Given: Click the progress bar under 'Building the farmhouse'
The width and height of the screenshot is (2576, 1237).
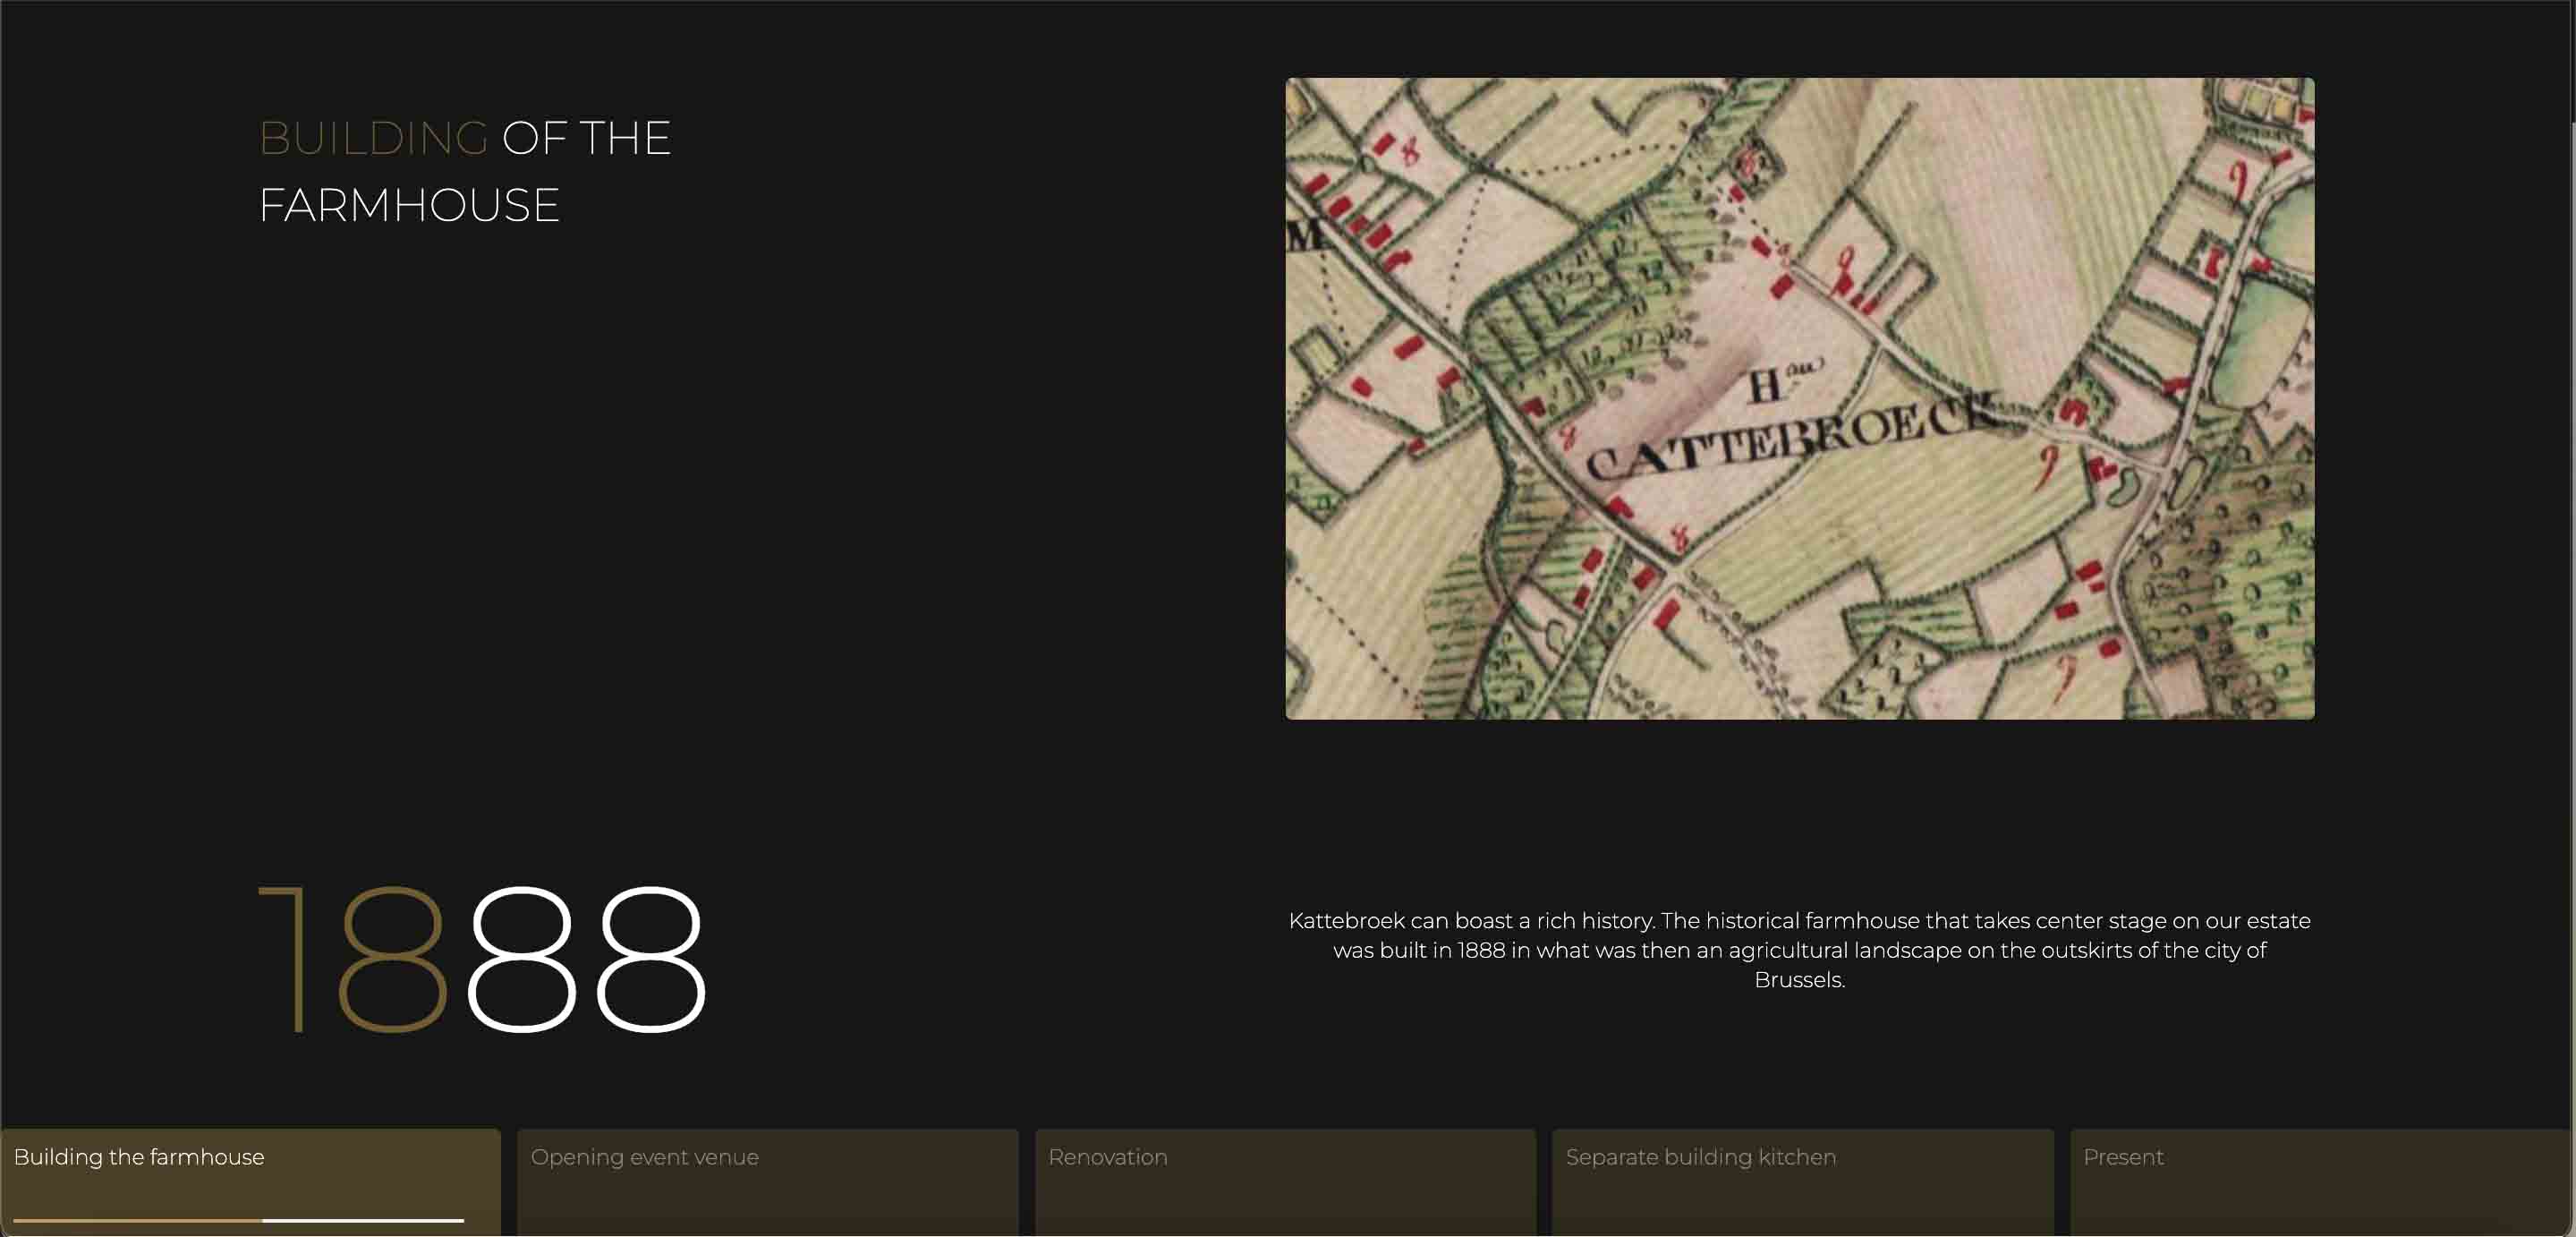Looking at the screenshot, I should point(238,1220).
